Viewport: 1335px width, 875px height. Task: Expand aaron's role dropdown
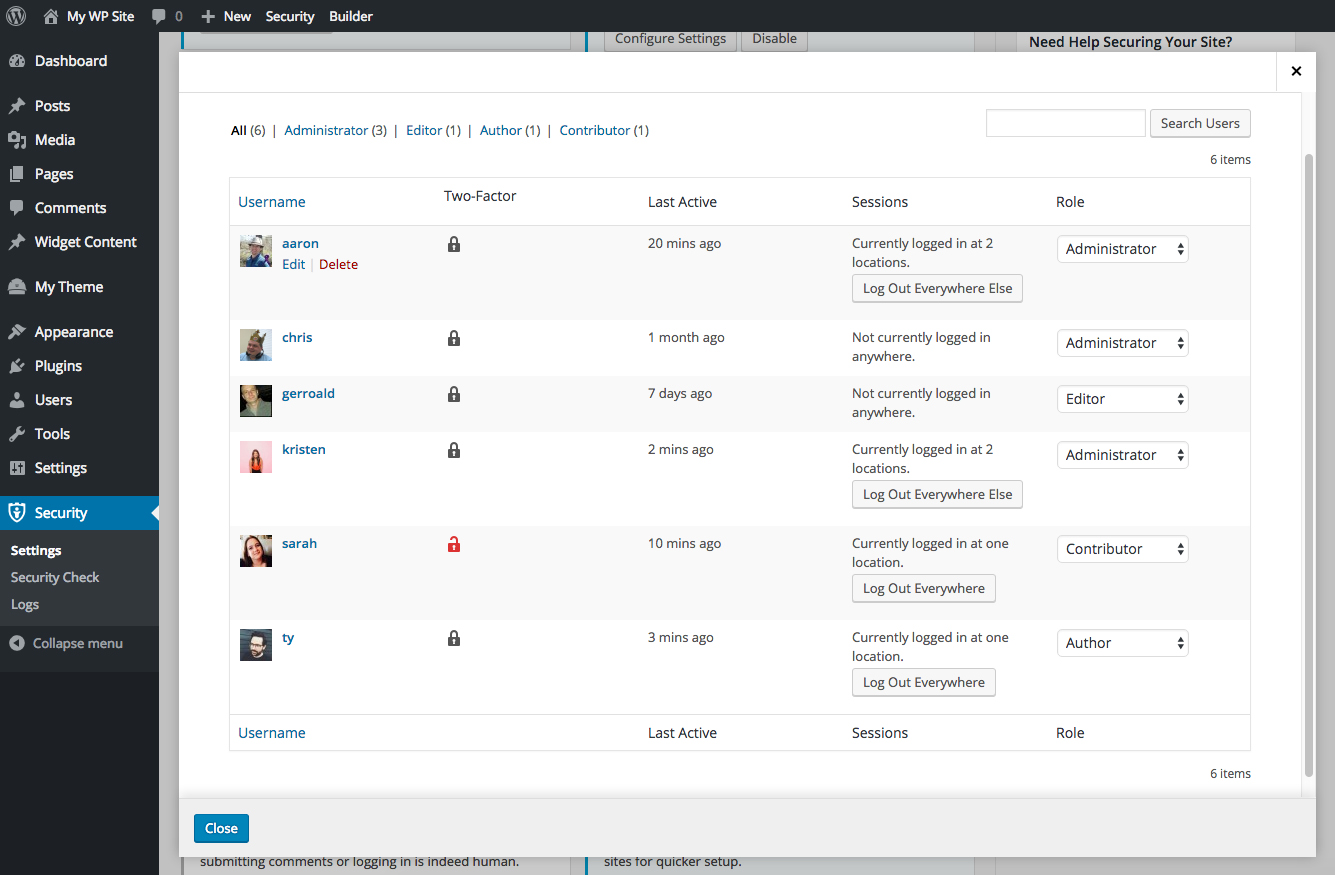coord(1122,249)
